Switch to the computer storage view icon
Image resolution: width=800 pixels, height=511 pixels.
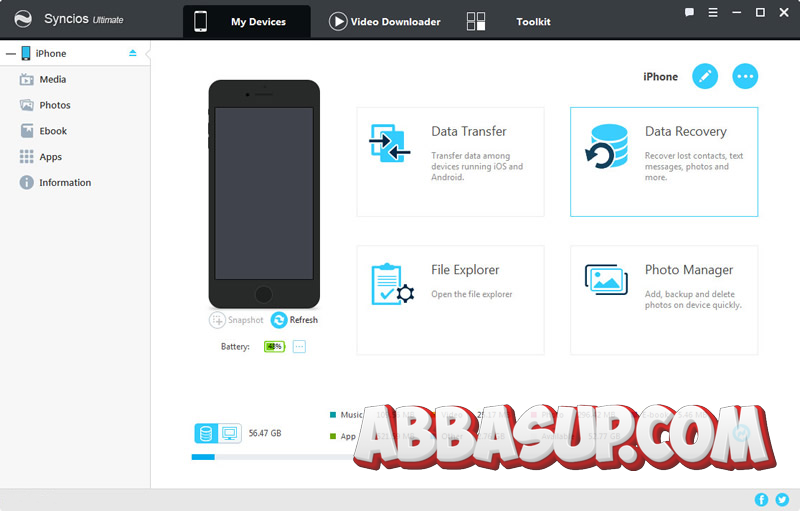pyautogui.click(x=230, y=433)
